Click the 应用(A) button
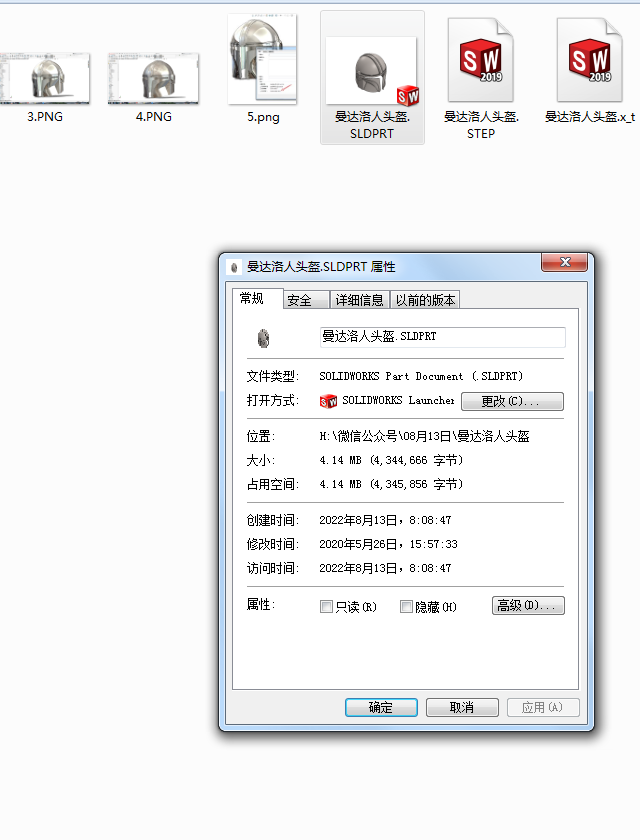Image resolution: width=640 pixels, height=840 pixels. (x=543, y=707)
